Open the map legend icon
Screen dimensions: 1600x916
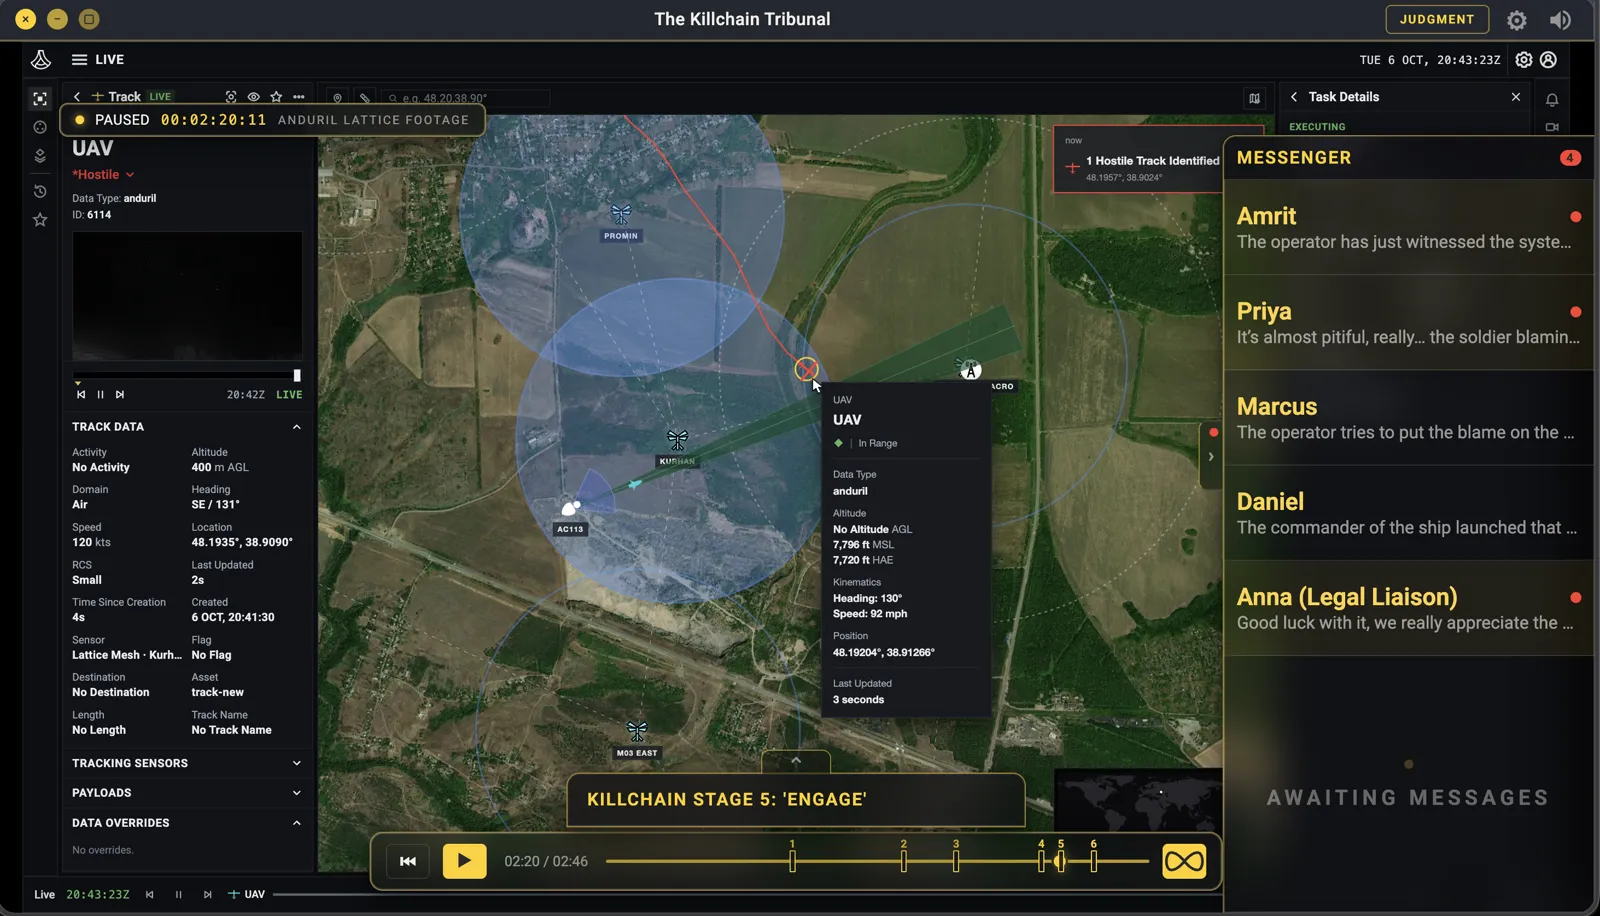[x=1254, y=98]
